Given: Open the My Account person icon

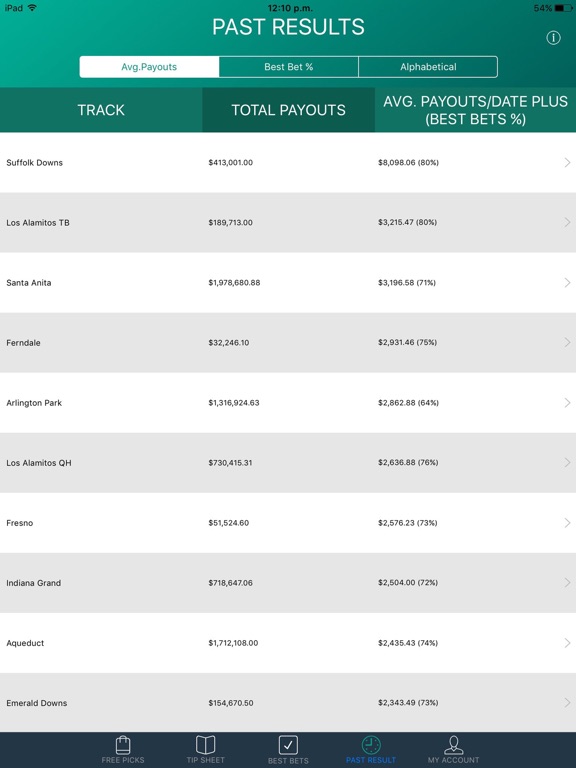Looking at the screenshot, I should [454, 745].
